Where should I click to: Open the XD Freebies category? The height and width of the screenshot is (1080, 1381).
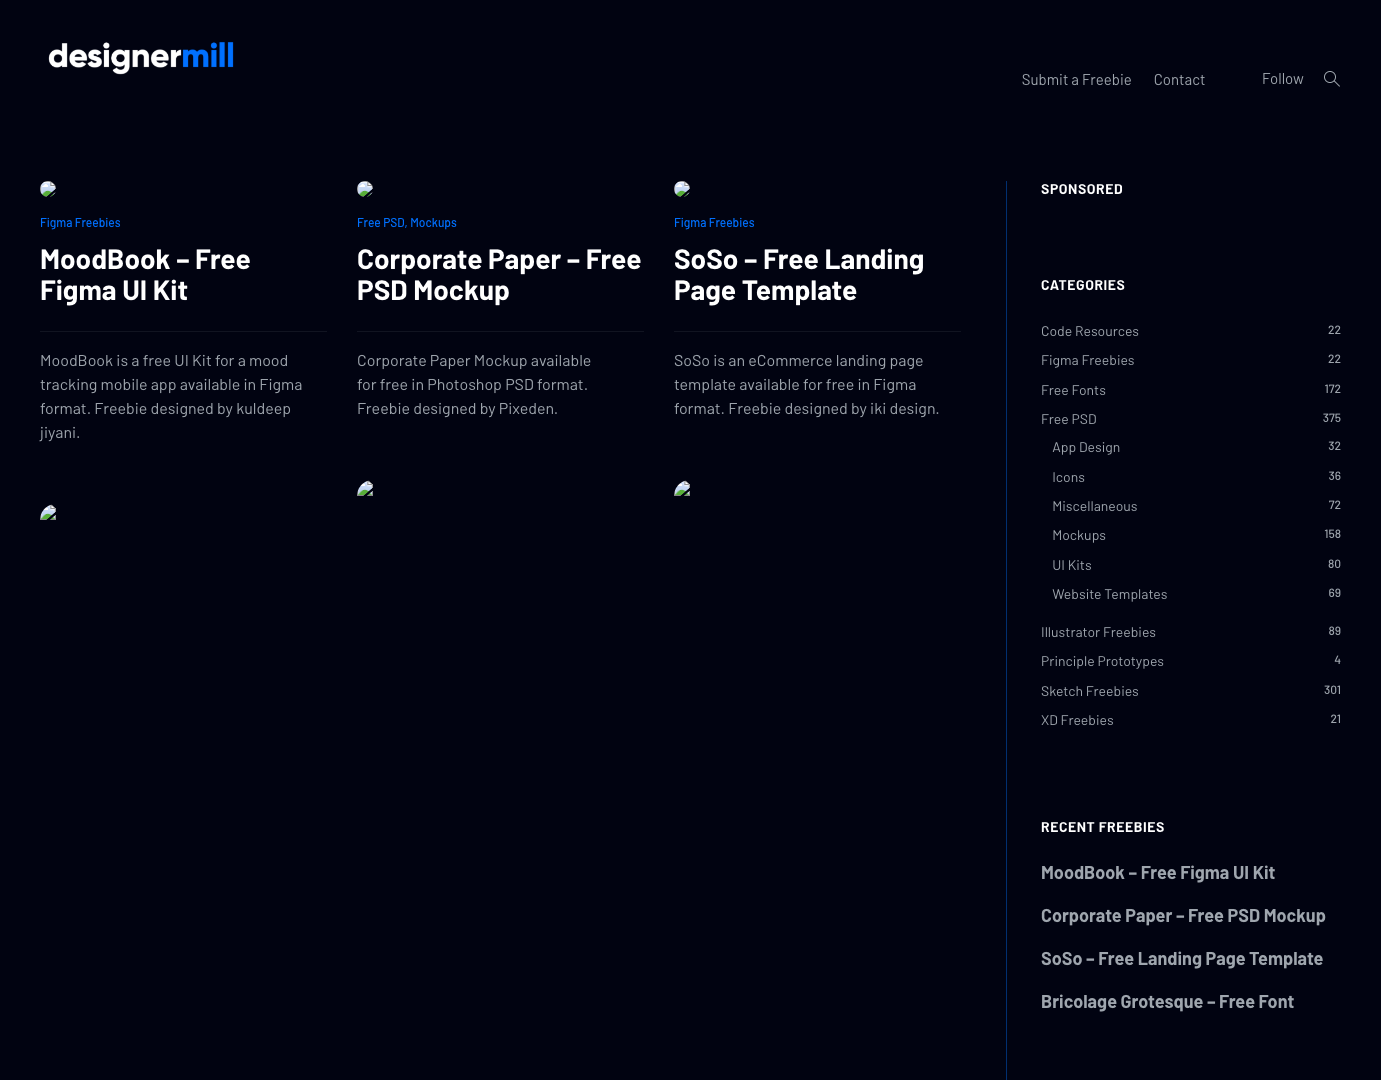coord(1077,720)
